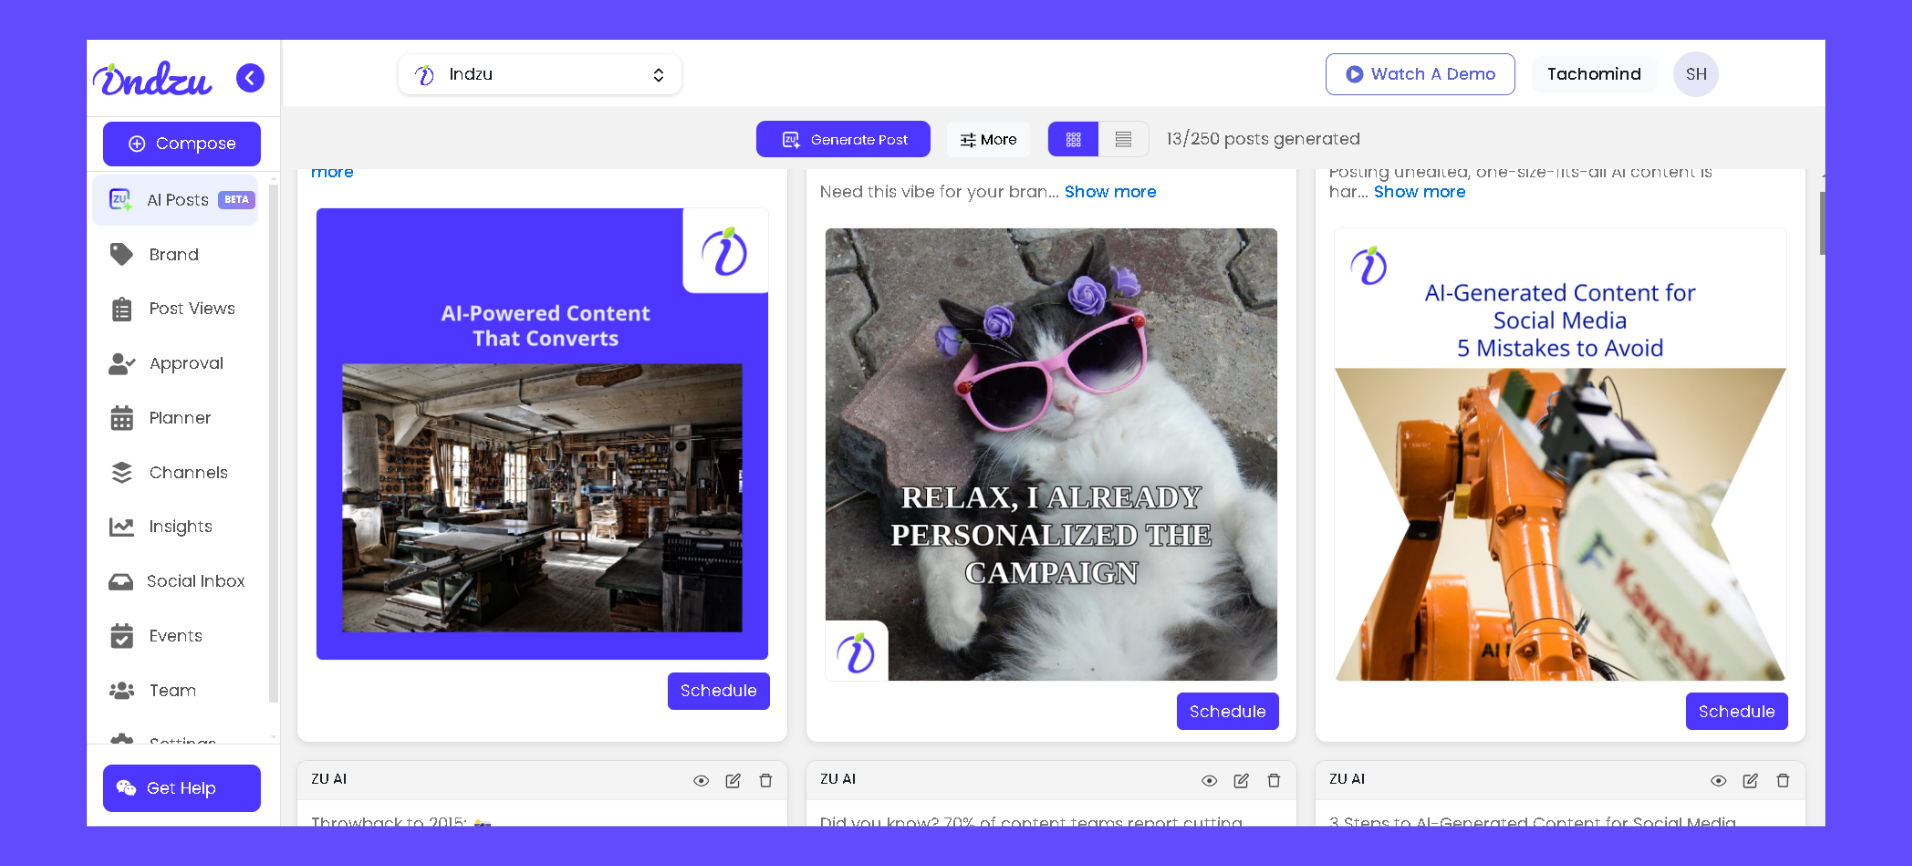1912x866 pixels.
Task: Delete the '3 Steps to AI-Generated' post
Action: tap(1783, 781)
